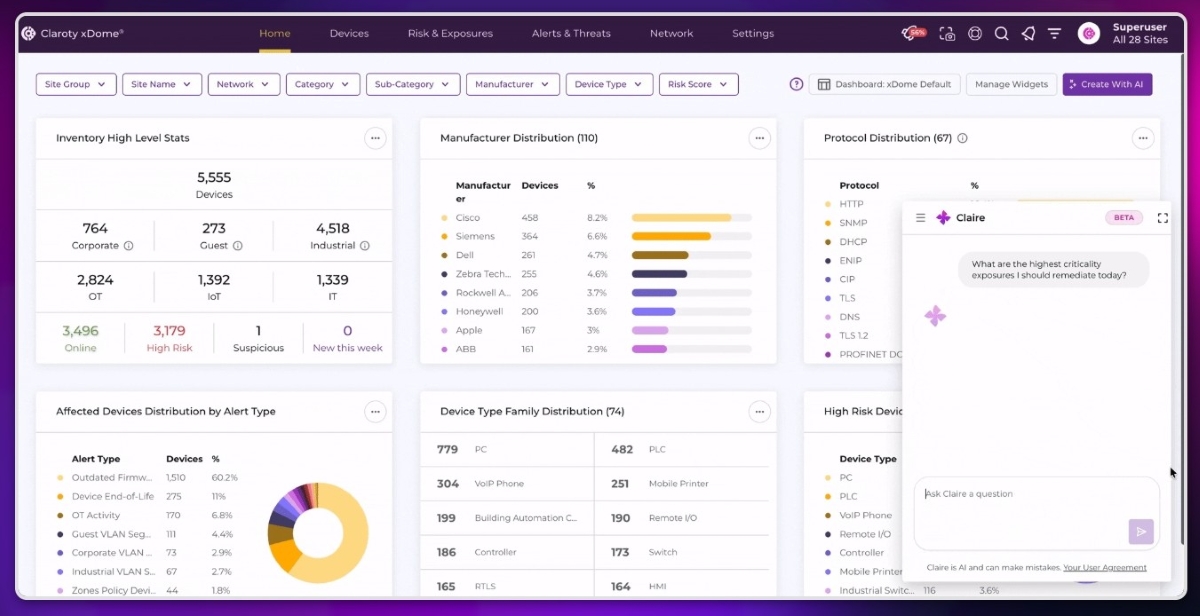Open the help lifebuoy icon
The image size is (1200, 616).
pyautogui.click(x=975, y=33)
